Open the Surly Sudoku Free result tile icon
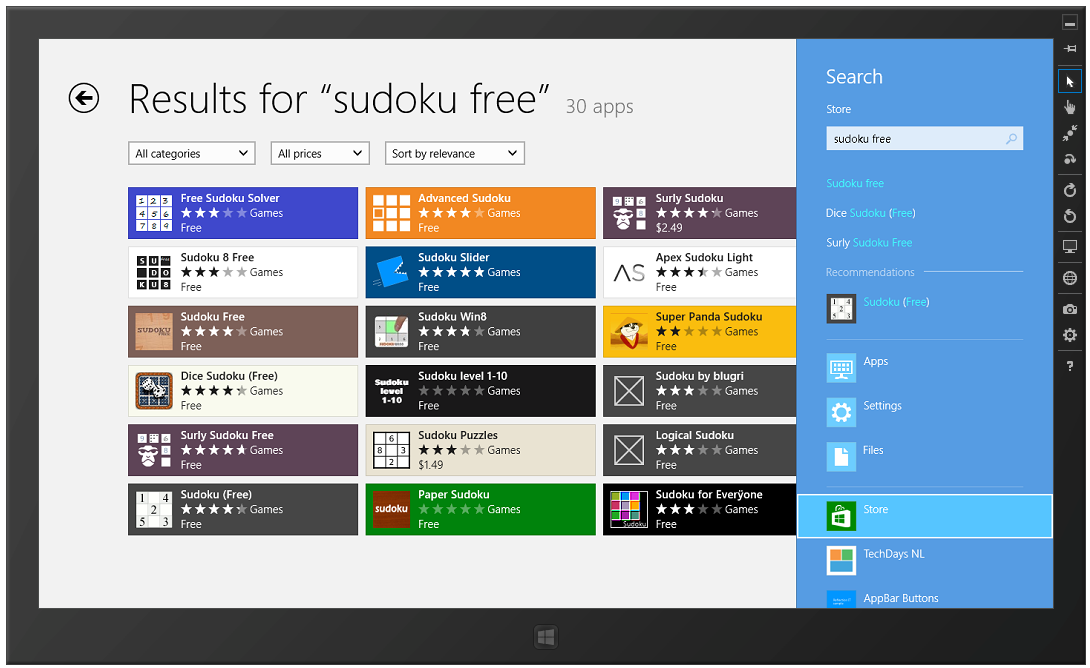 [x=154, y=450]
